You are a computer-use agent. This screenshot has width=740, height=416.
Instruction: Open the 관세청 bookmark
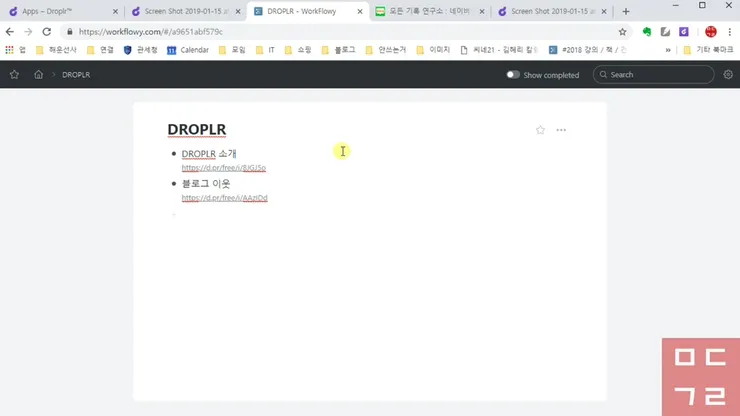(140, 50)
